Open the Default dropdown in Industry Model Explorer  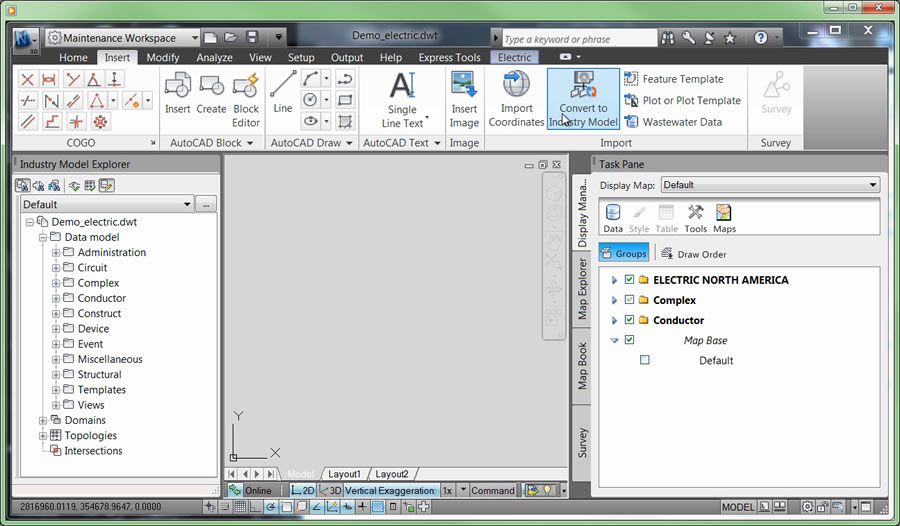click(107, 204)
